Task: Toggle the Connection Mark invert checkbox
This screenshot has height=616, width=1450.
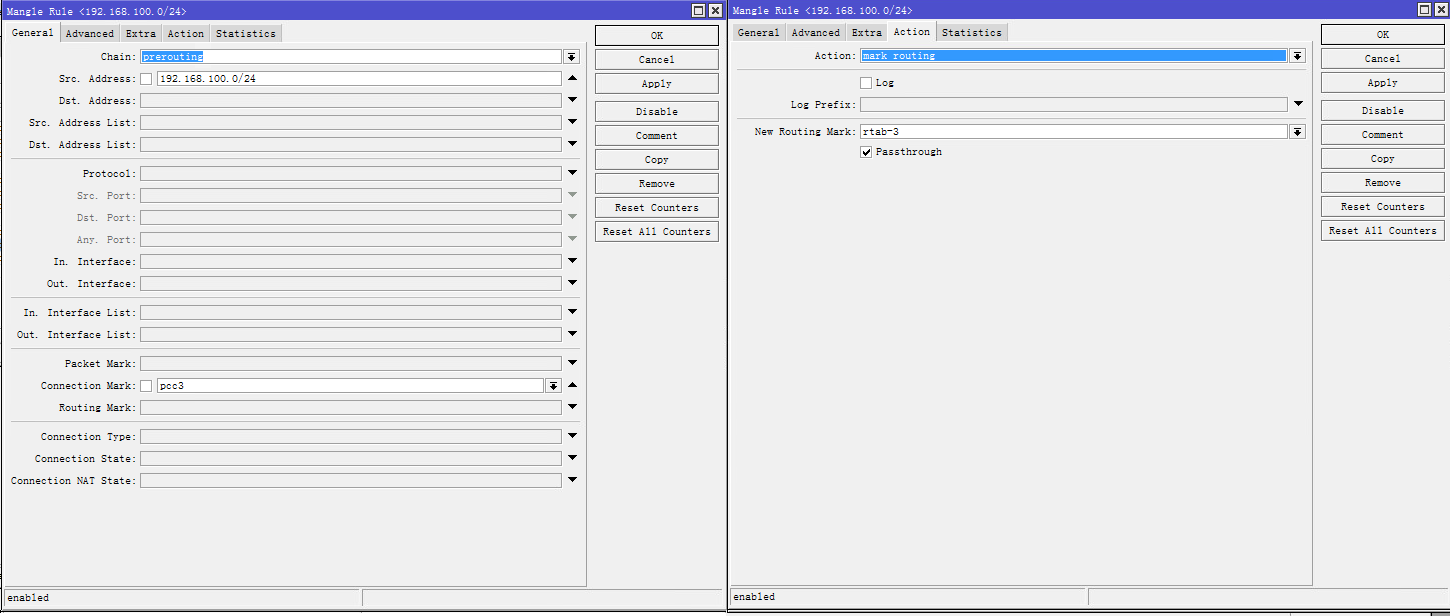Action: pos(146,386)
